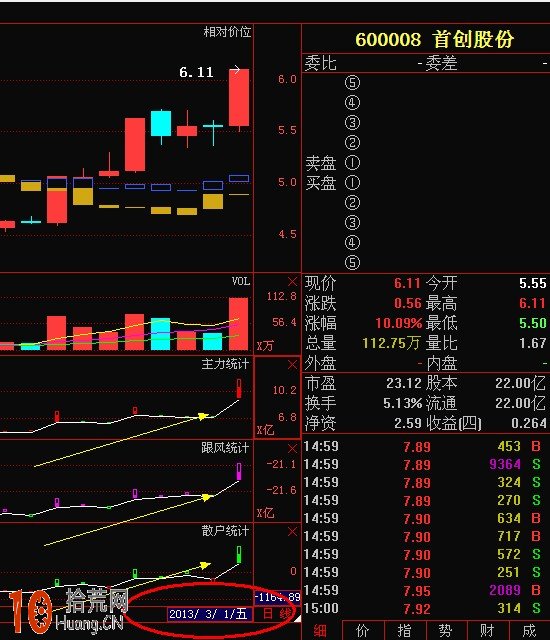Select the trade row with volume 251

pos(425,572)
